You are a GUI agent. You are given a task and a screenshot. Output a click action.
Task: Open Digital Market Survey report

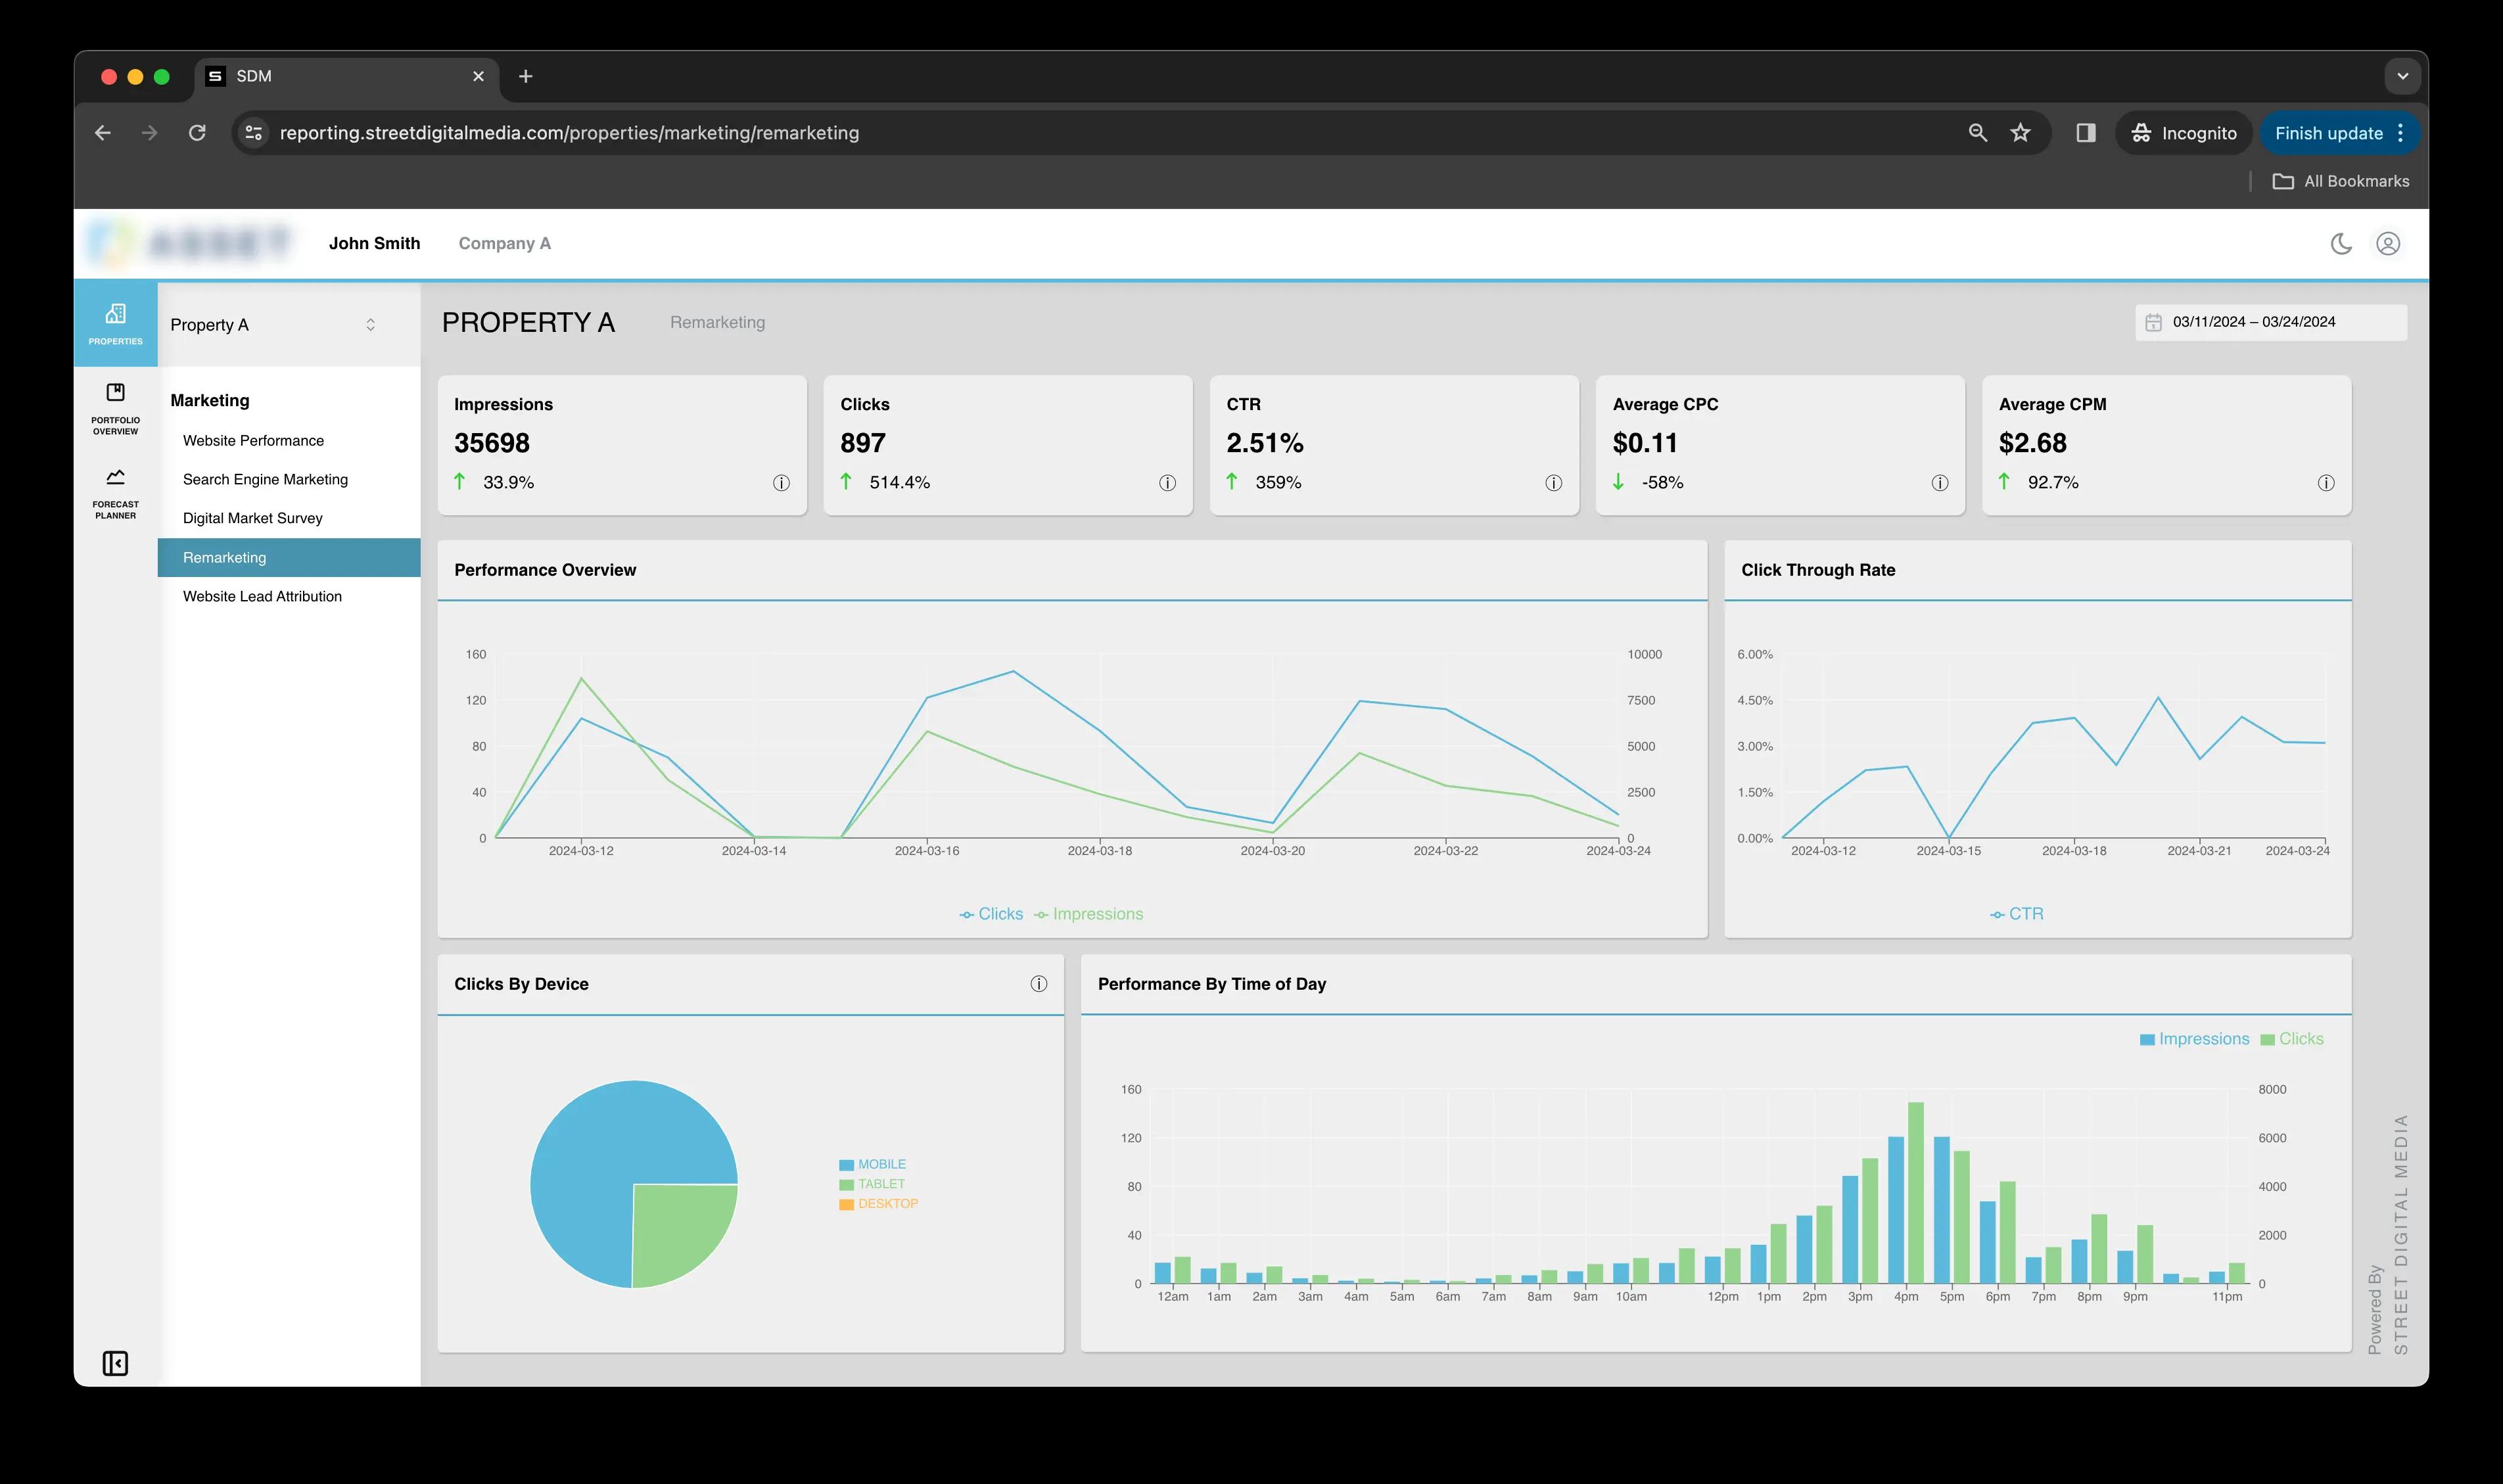pyautogui.click(x=252, y=518)
